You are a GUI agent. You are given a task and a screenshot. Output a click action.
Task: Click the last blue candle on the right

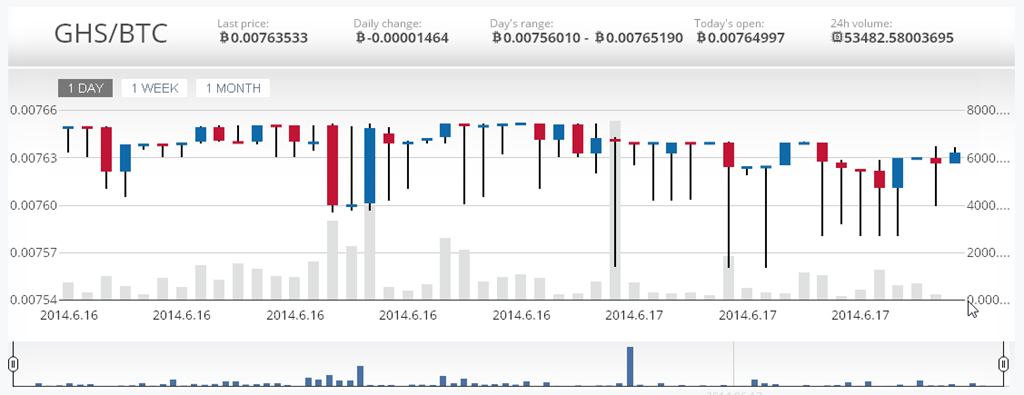[x=955, y=157]
